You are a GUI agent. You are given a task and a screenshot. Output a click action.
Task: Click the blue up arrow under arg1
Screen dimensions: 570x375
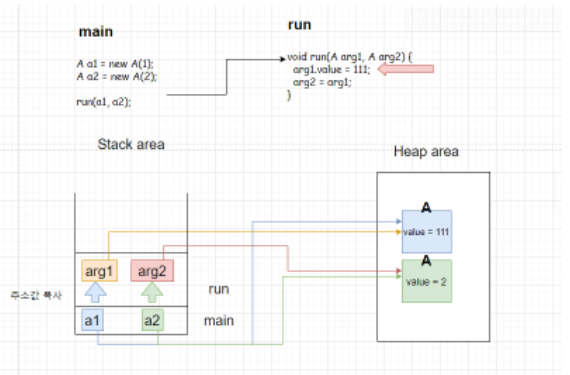point(95,293)
